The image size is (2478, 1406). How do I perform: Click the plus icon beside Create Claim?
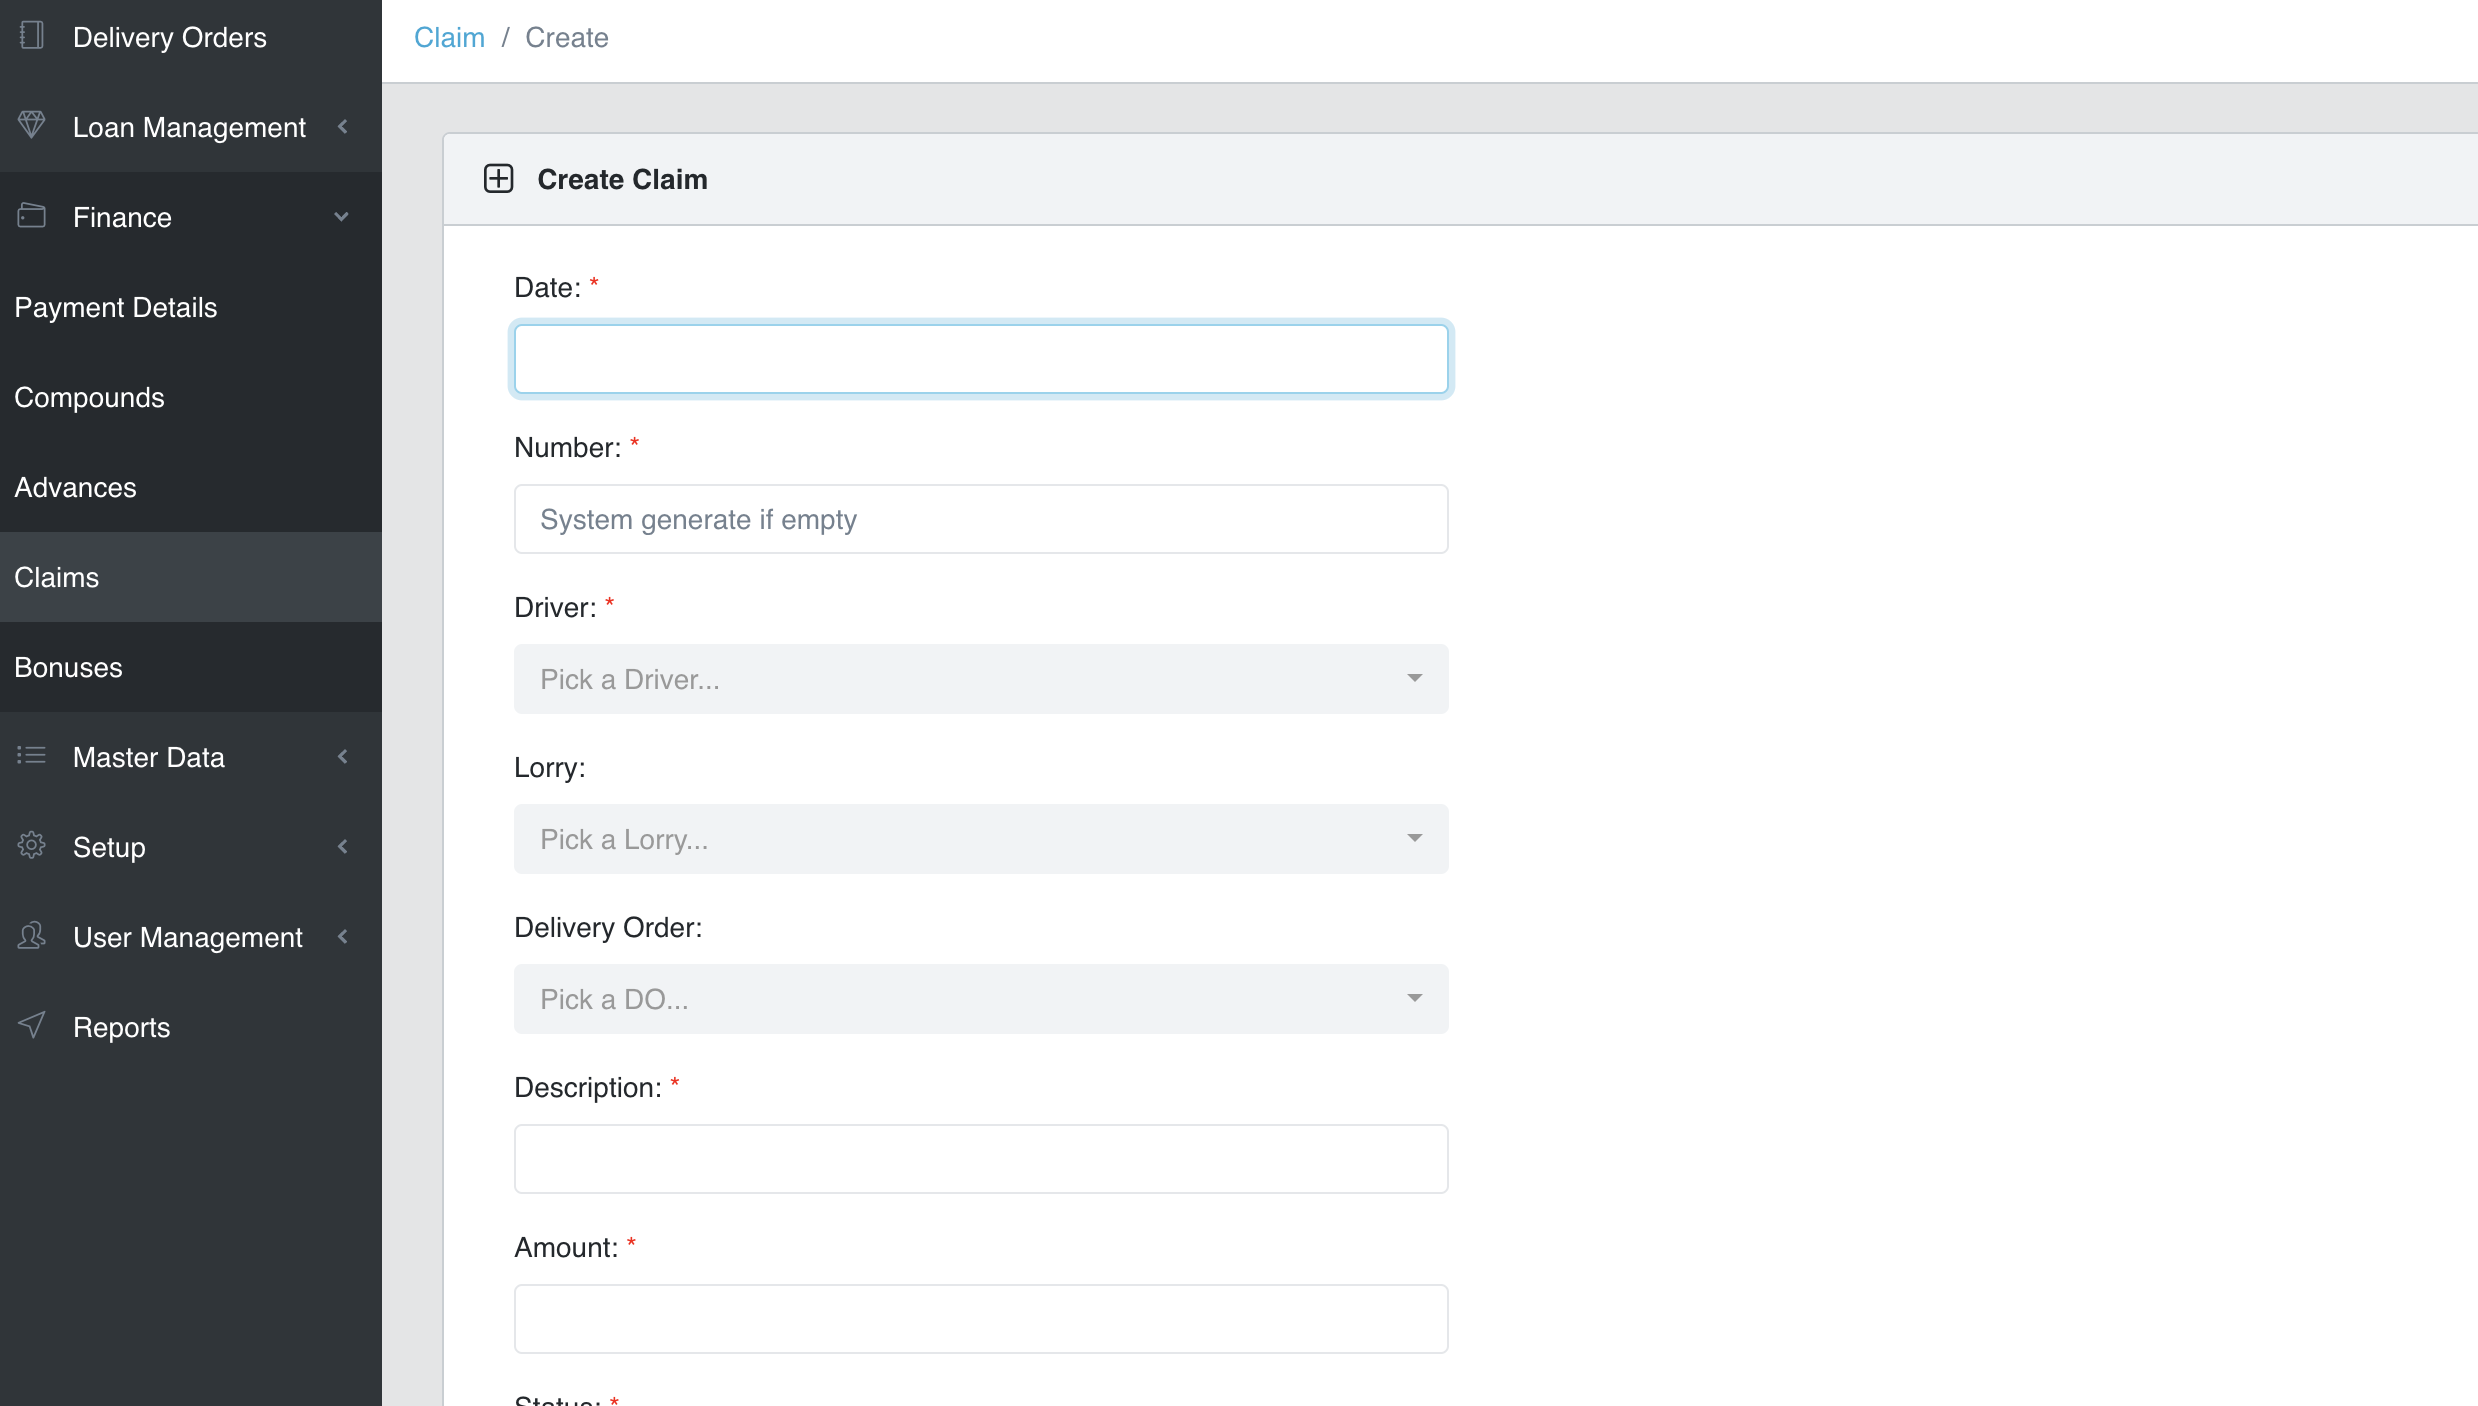[498, 179]
